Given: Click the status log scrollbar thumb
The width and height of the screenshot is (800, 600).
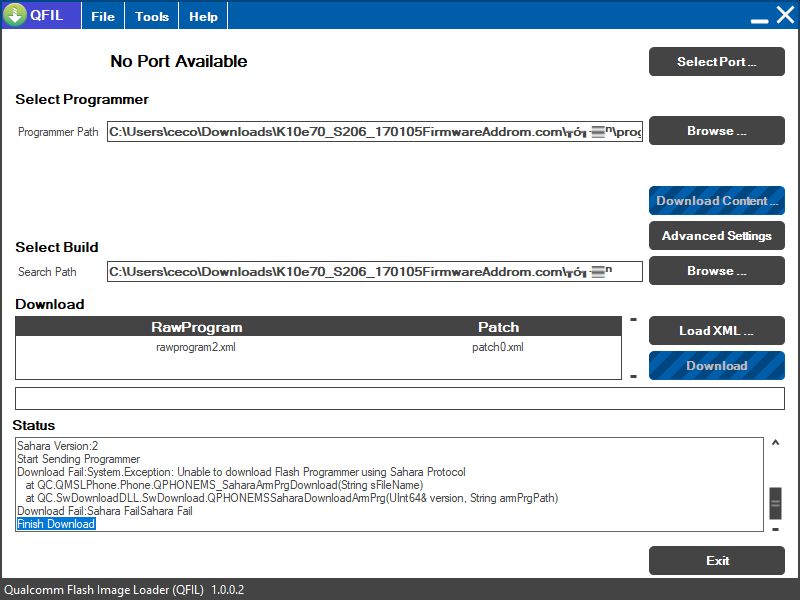Looking at the screenshot, I should (x=776, y=503).
